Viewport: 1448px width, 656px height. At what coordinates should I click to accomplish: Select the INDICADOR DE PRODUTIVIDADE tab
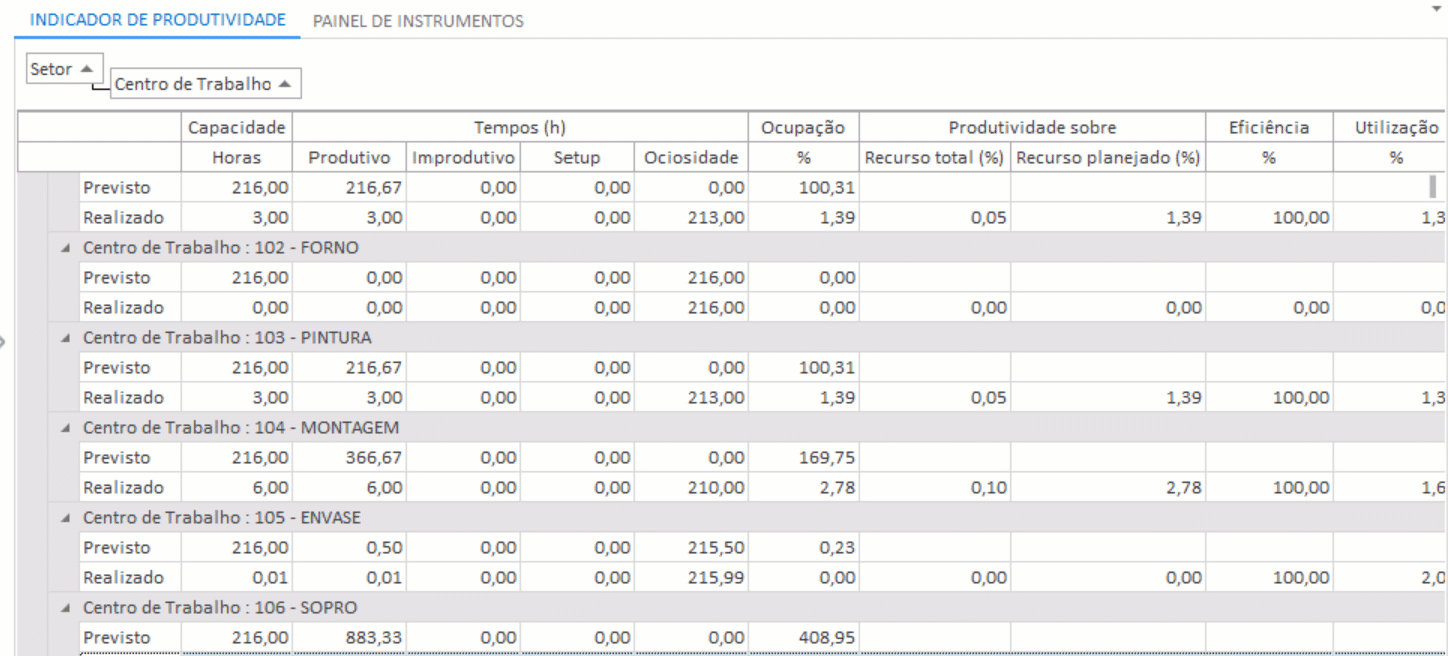coord(157,20)
